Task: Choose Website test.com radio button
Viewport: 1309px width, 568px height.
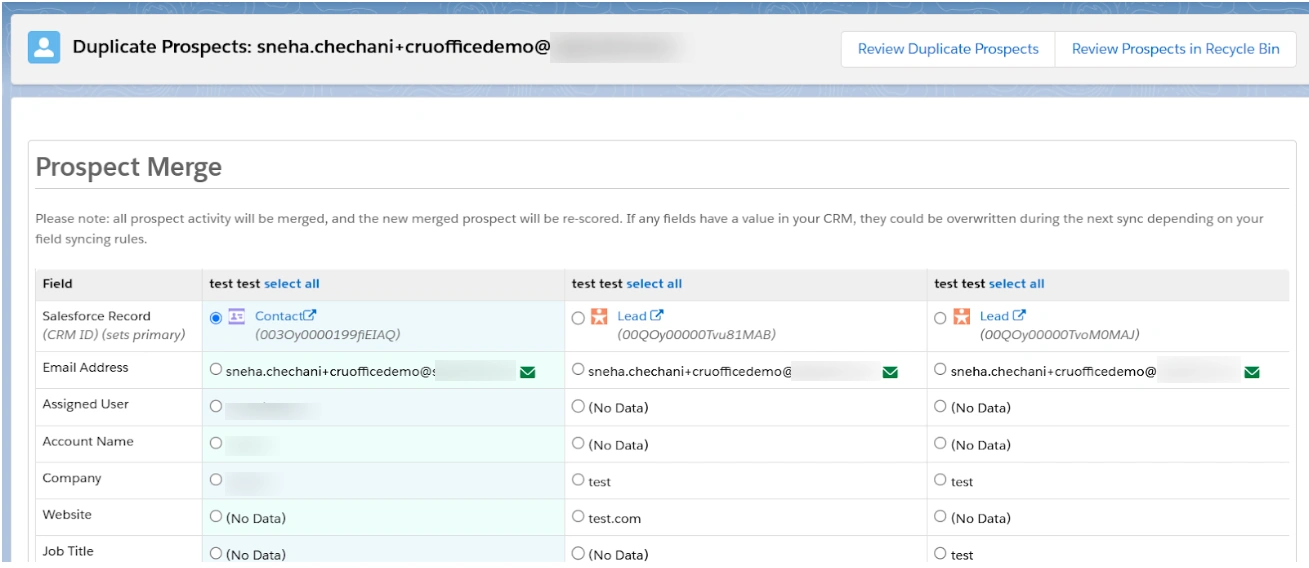Action: [578, 517]
